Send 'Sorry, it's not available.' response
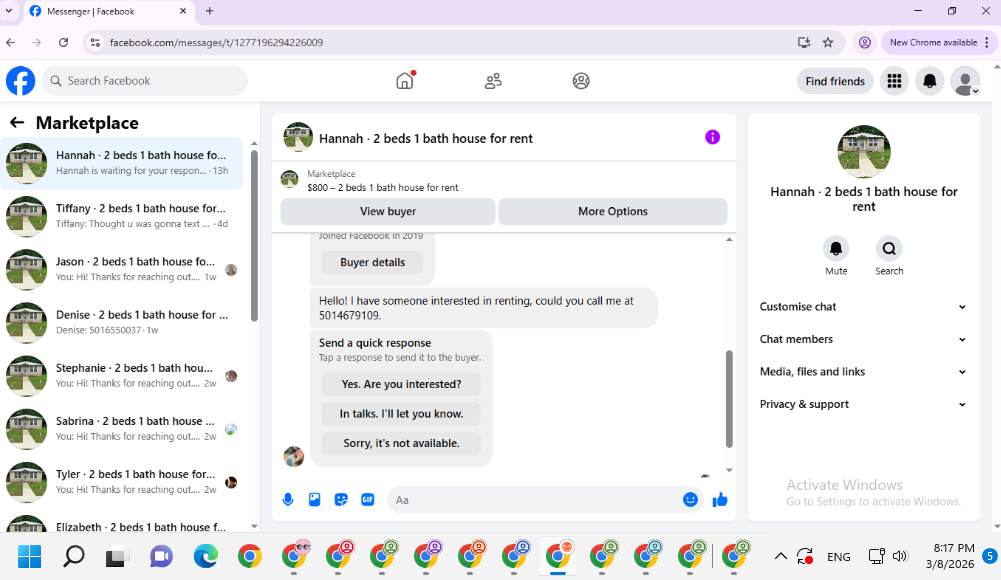Screen dimensions: 1001x580 point(401,443)
